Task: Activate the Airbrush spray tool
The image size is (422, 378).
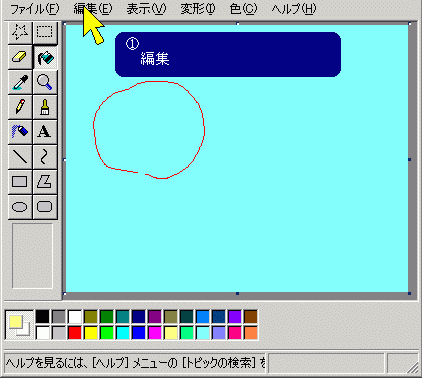Action: [x=20, y=132]
